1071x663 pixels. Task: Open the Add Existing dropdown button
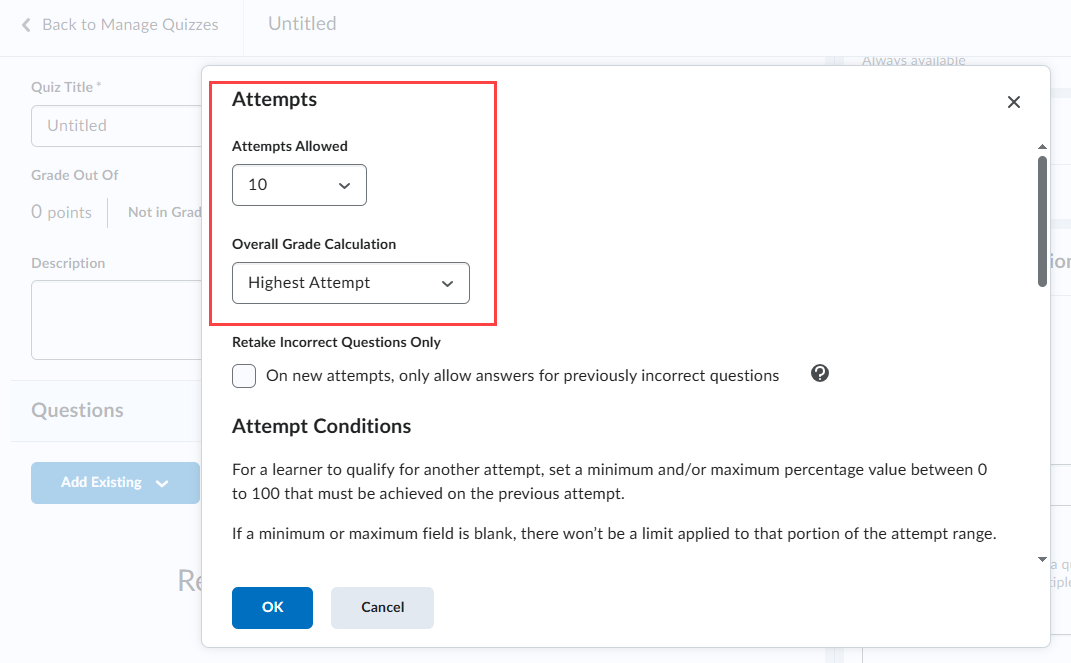(x=115, y=483)
